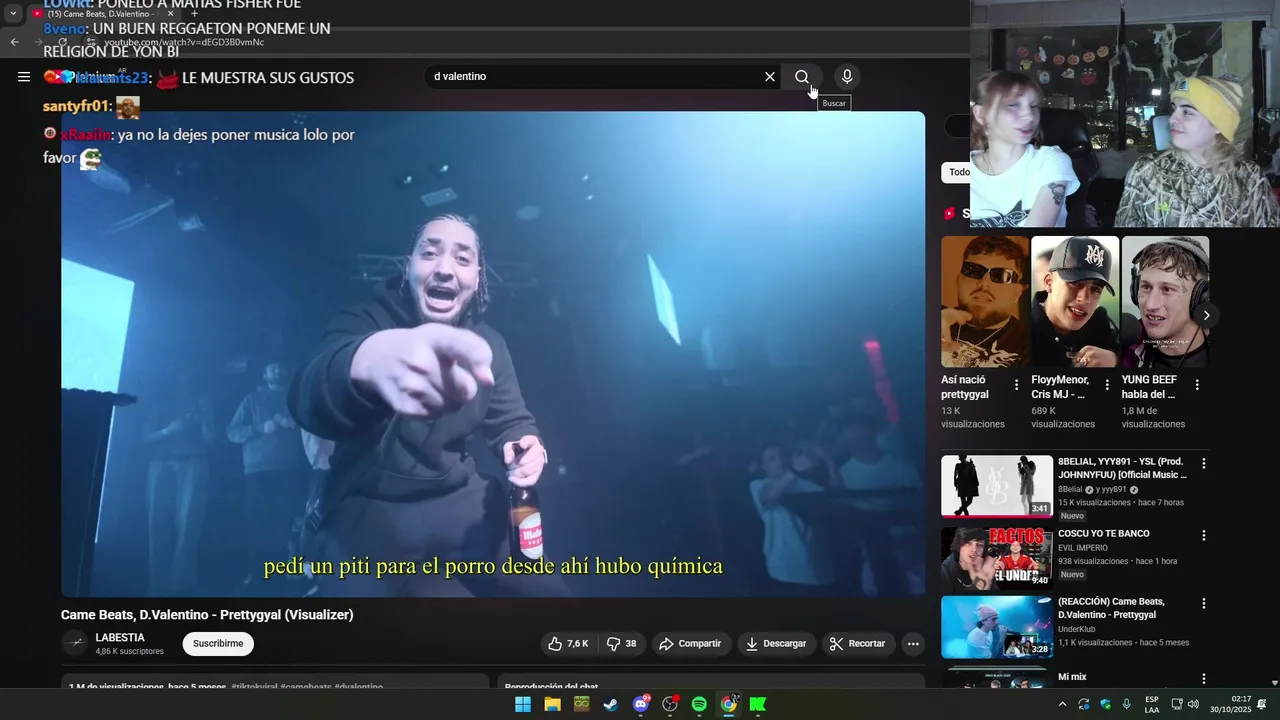Click the Buscar magnifying glass search button
The height and width of the screenshot is (720, 1280).
(x=802, y=77)
